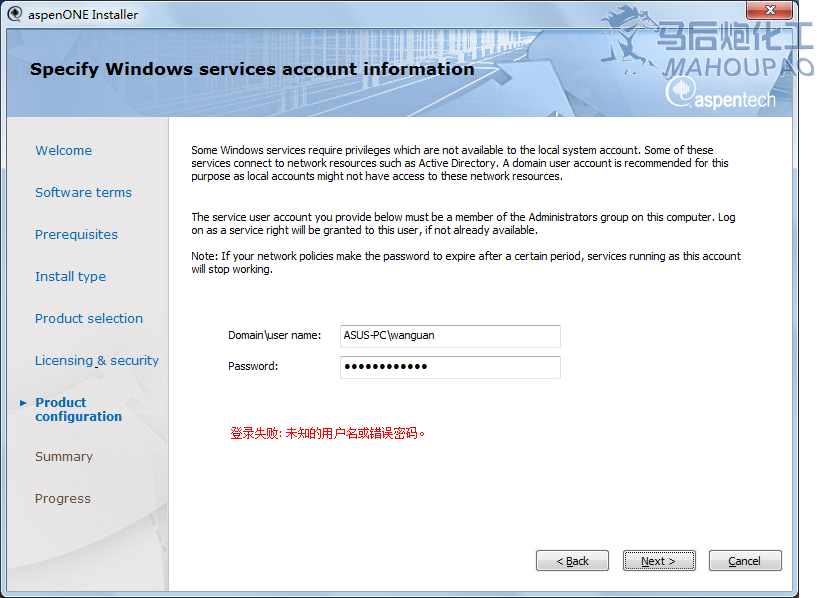Go back with the Back button
The width and height of the screenshot is (819, 598).
[572, 561]
